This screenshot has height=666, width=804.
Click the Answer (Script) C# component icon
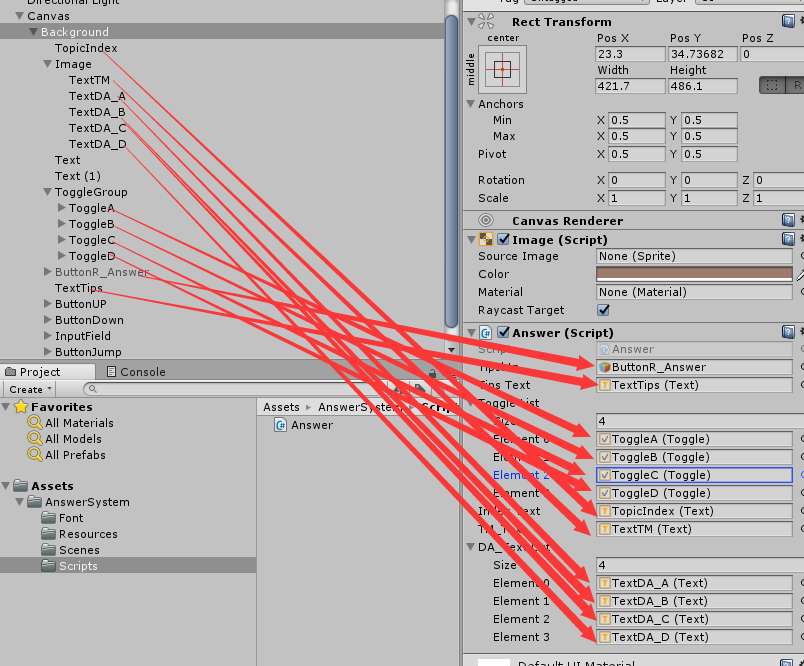click(x=486, y=332)
